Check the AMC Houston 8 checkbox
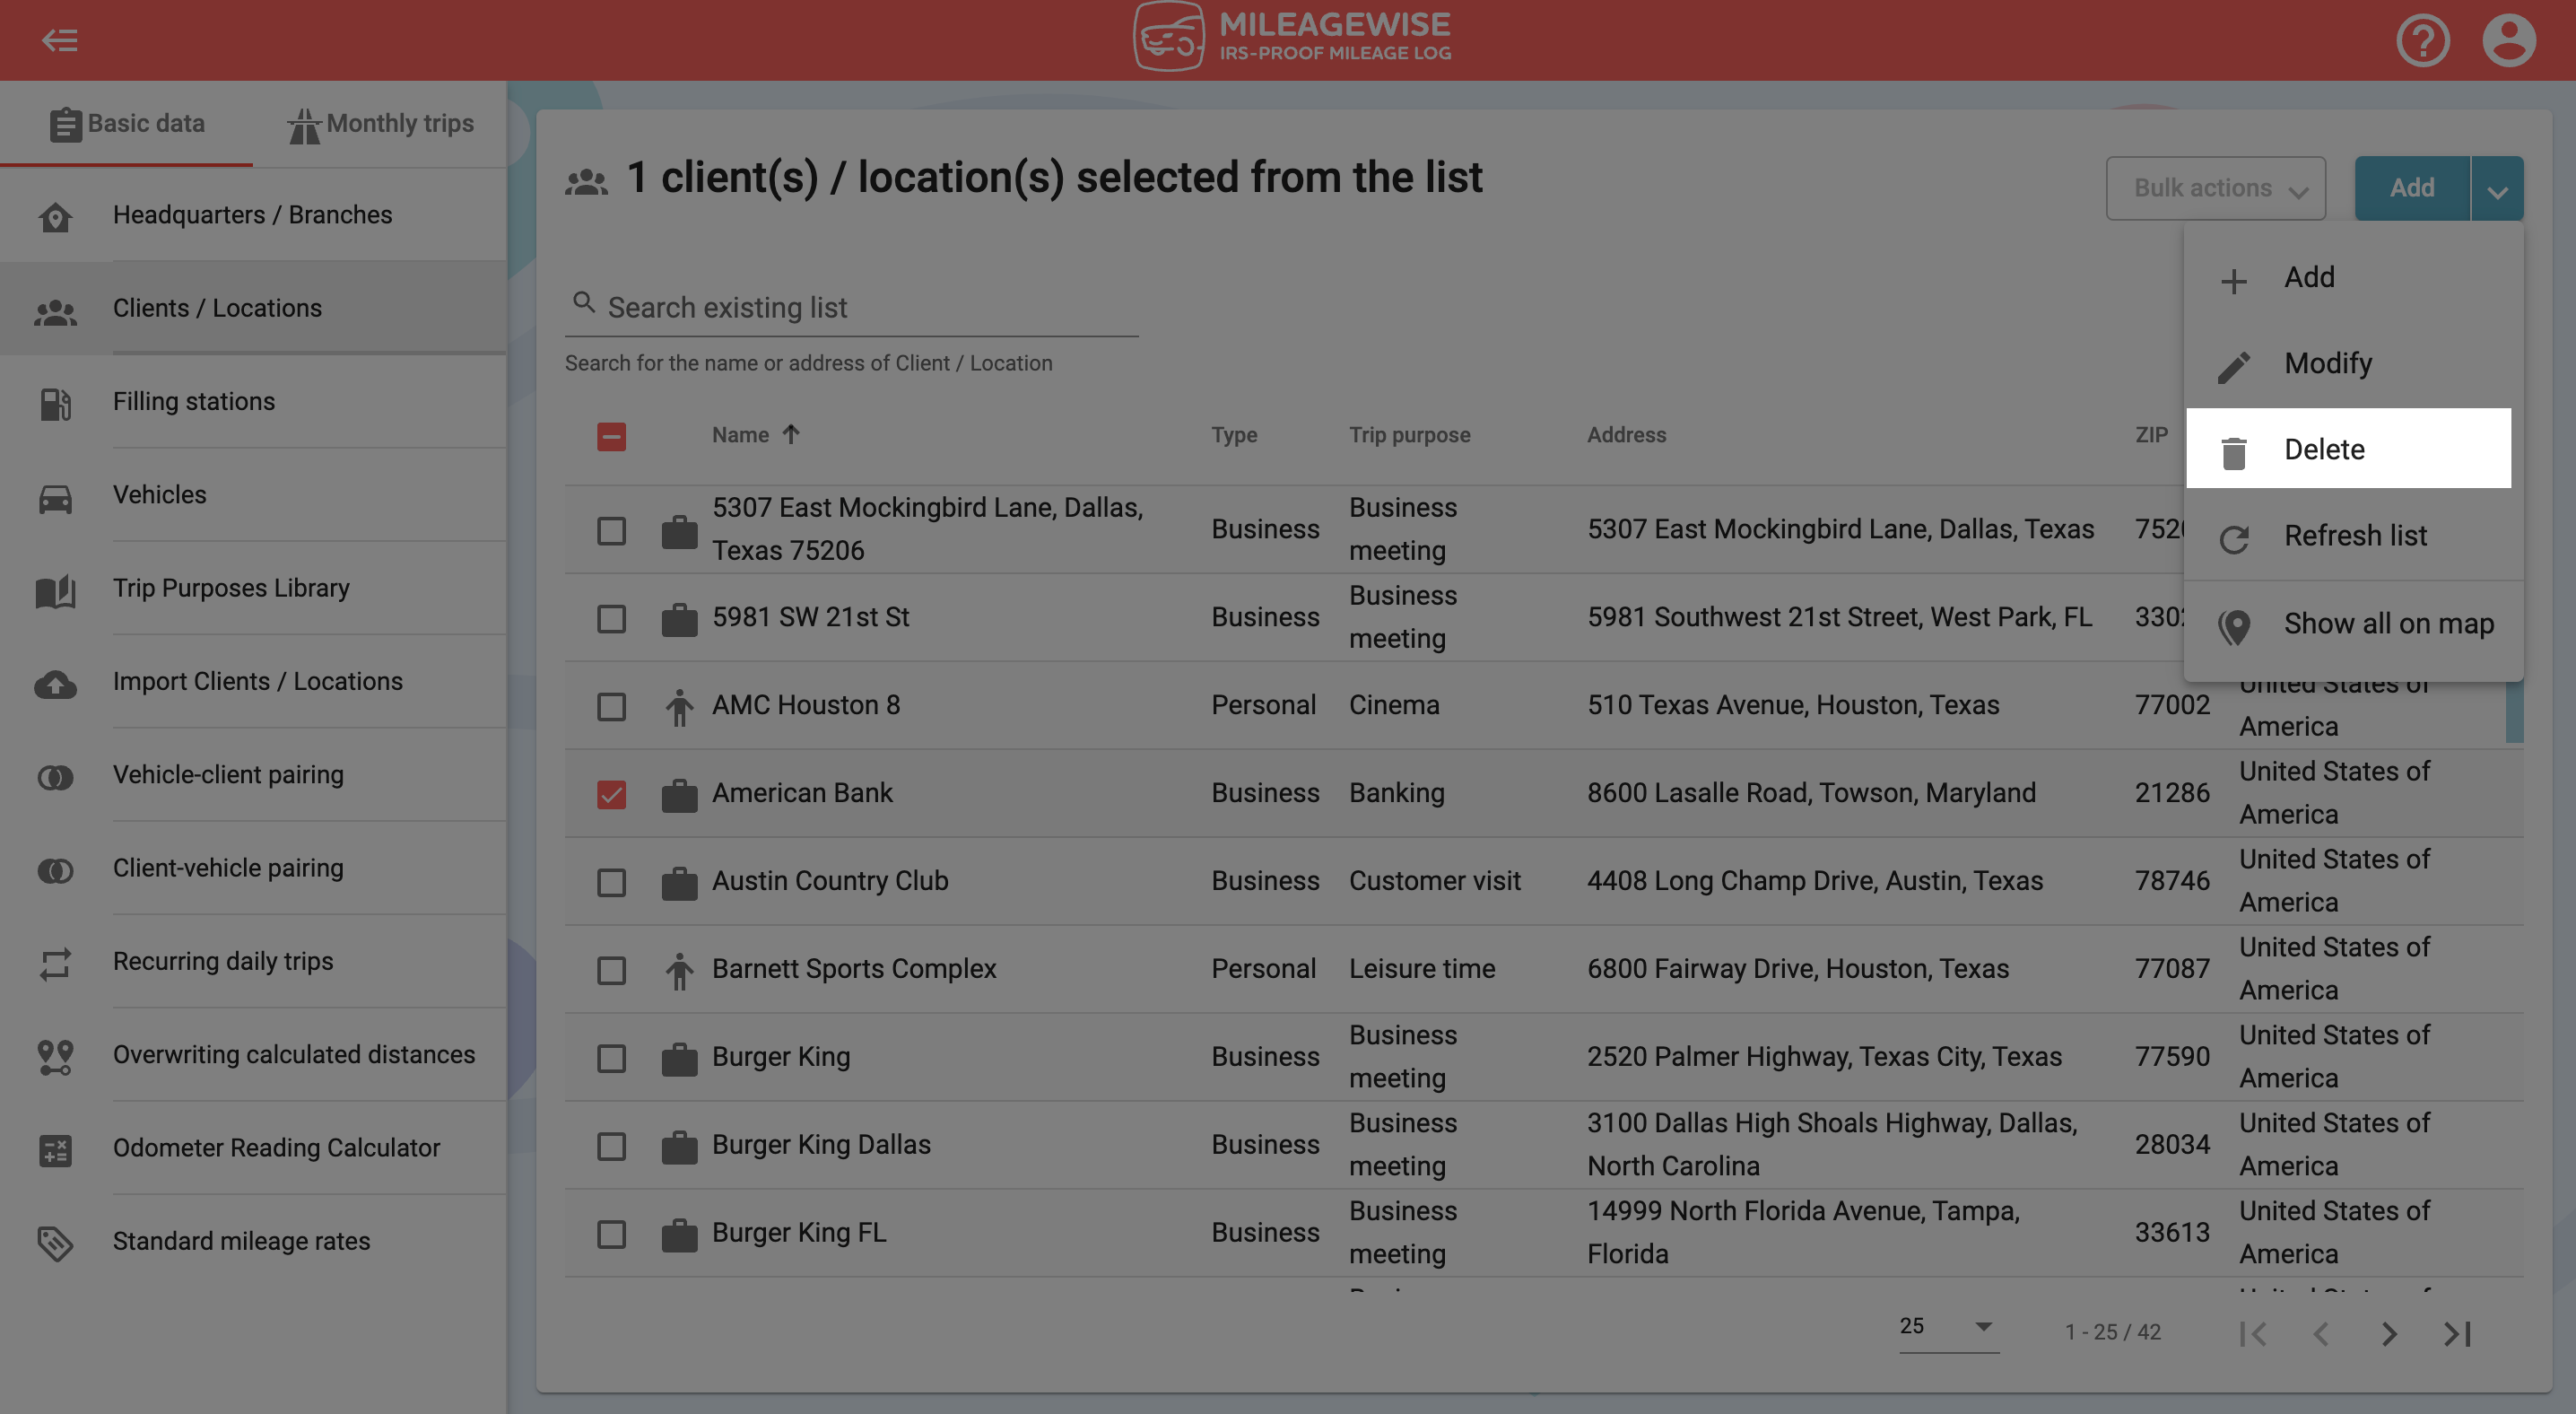Image resolution: width=2576 pixels, height=1414 pixels. click(x=611, y=706)
